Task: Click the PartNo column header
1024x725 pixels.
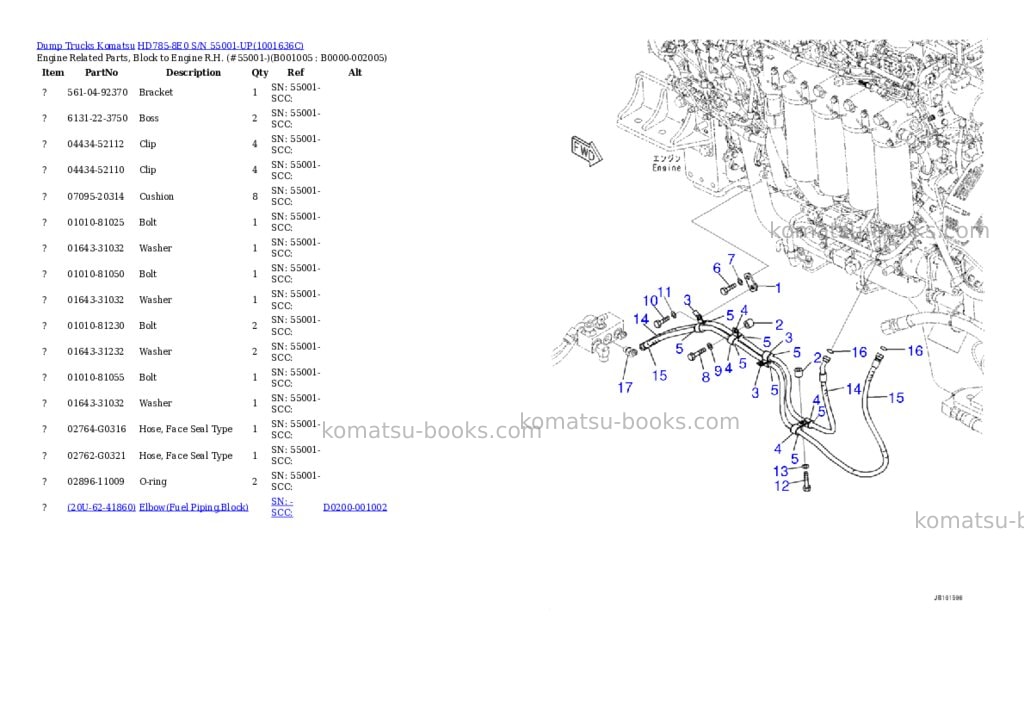Action: point(101,72)
